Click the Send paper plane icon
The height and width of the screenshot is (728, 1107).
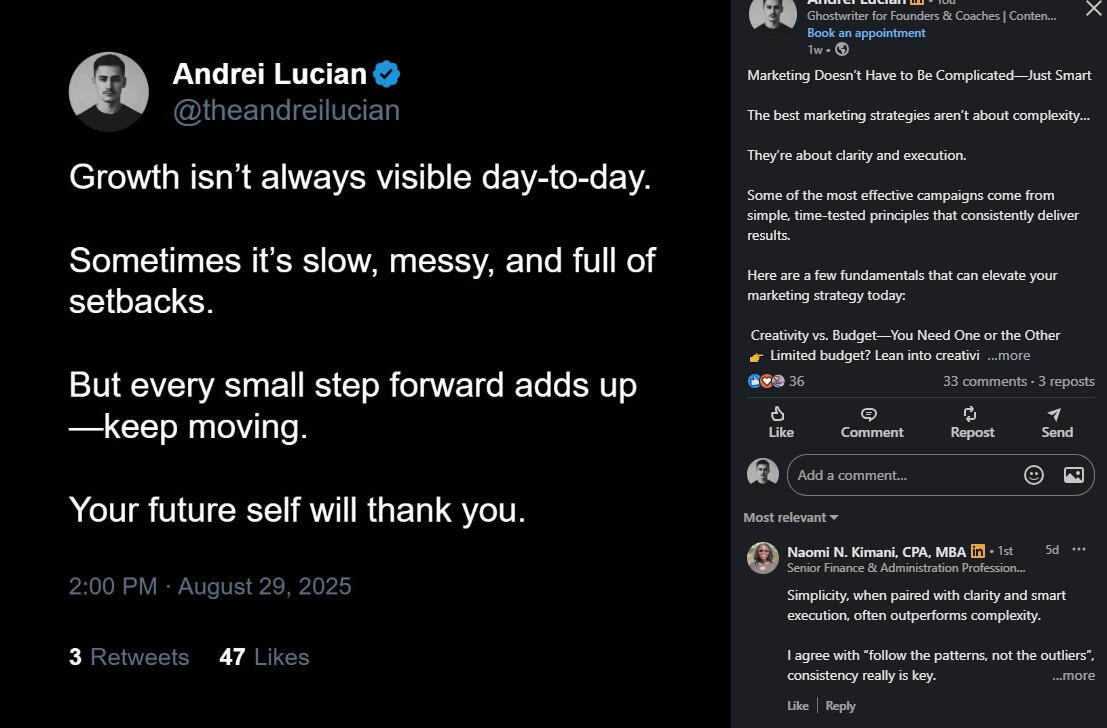coord(1054,414)
